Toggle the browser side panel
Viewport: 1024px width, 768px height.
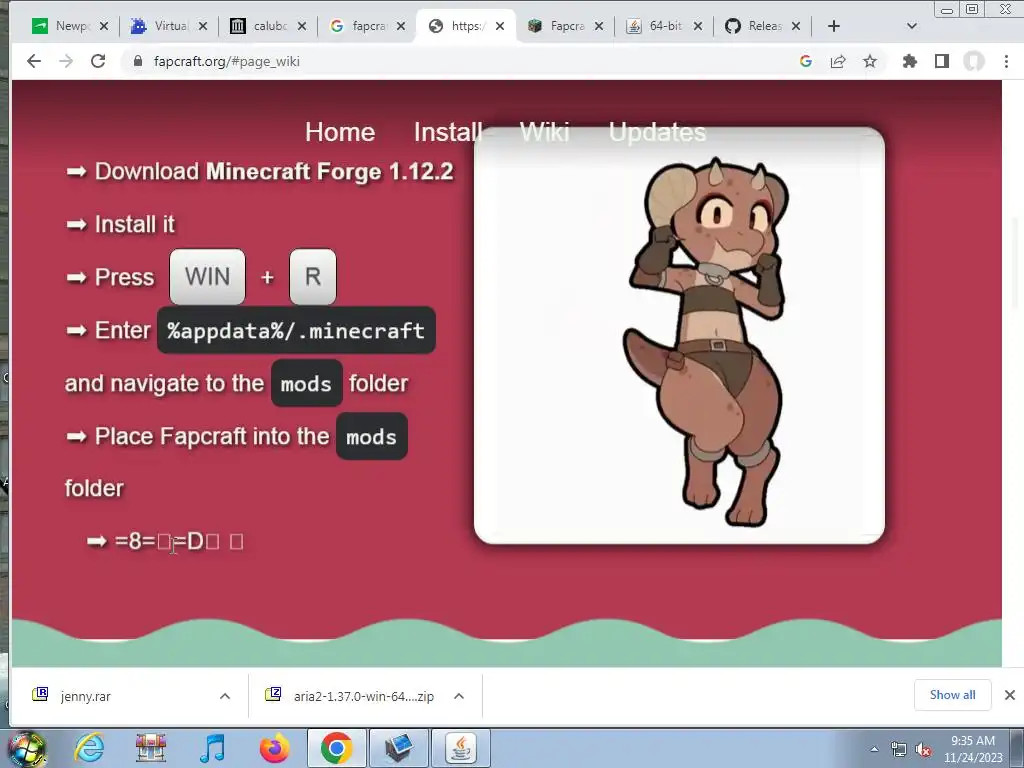[x=942, y=61]
